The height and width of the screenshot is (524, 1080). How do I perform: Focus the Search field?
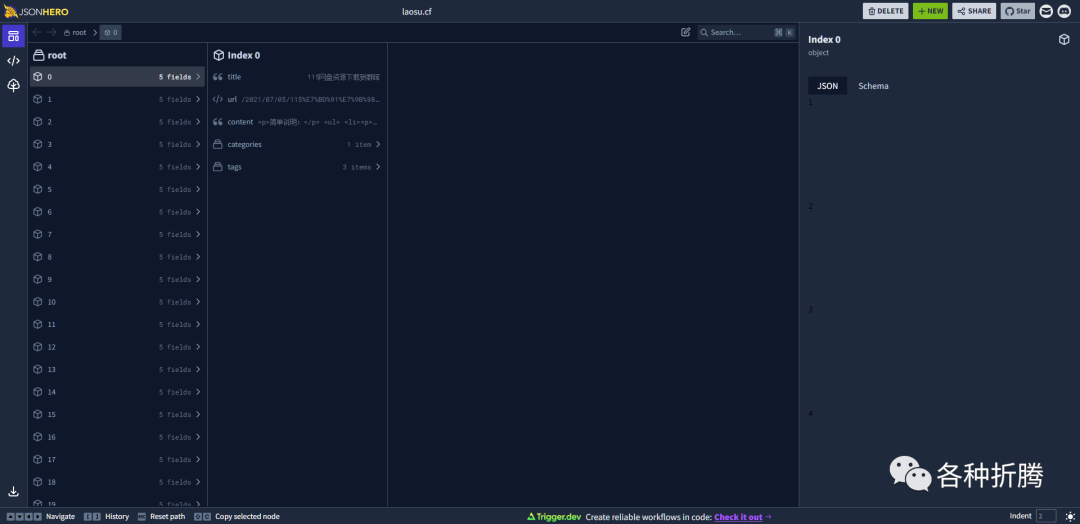tap(746, 32)
